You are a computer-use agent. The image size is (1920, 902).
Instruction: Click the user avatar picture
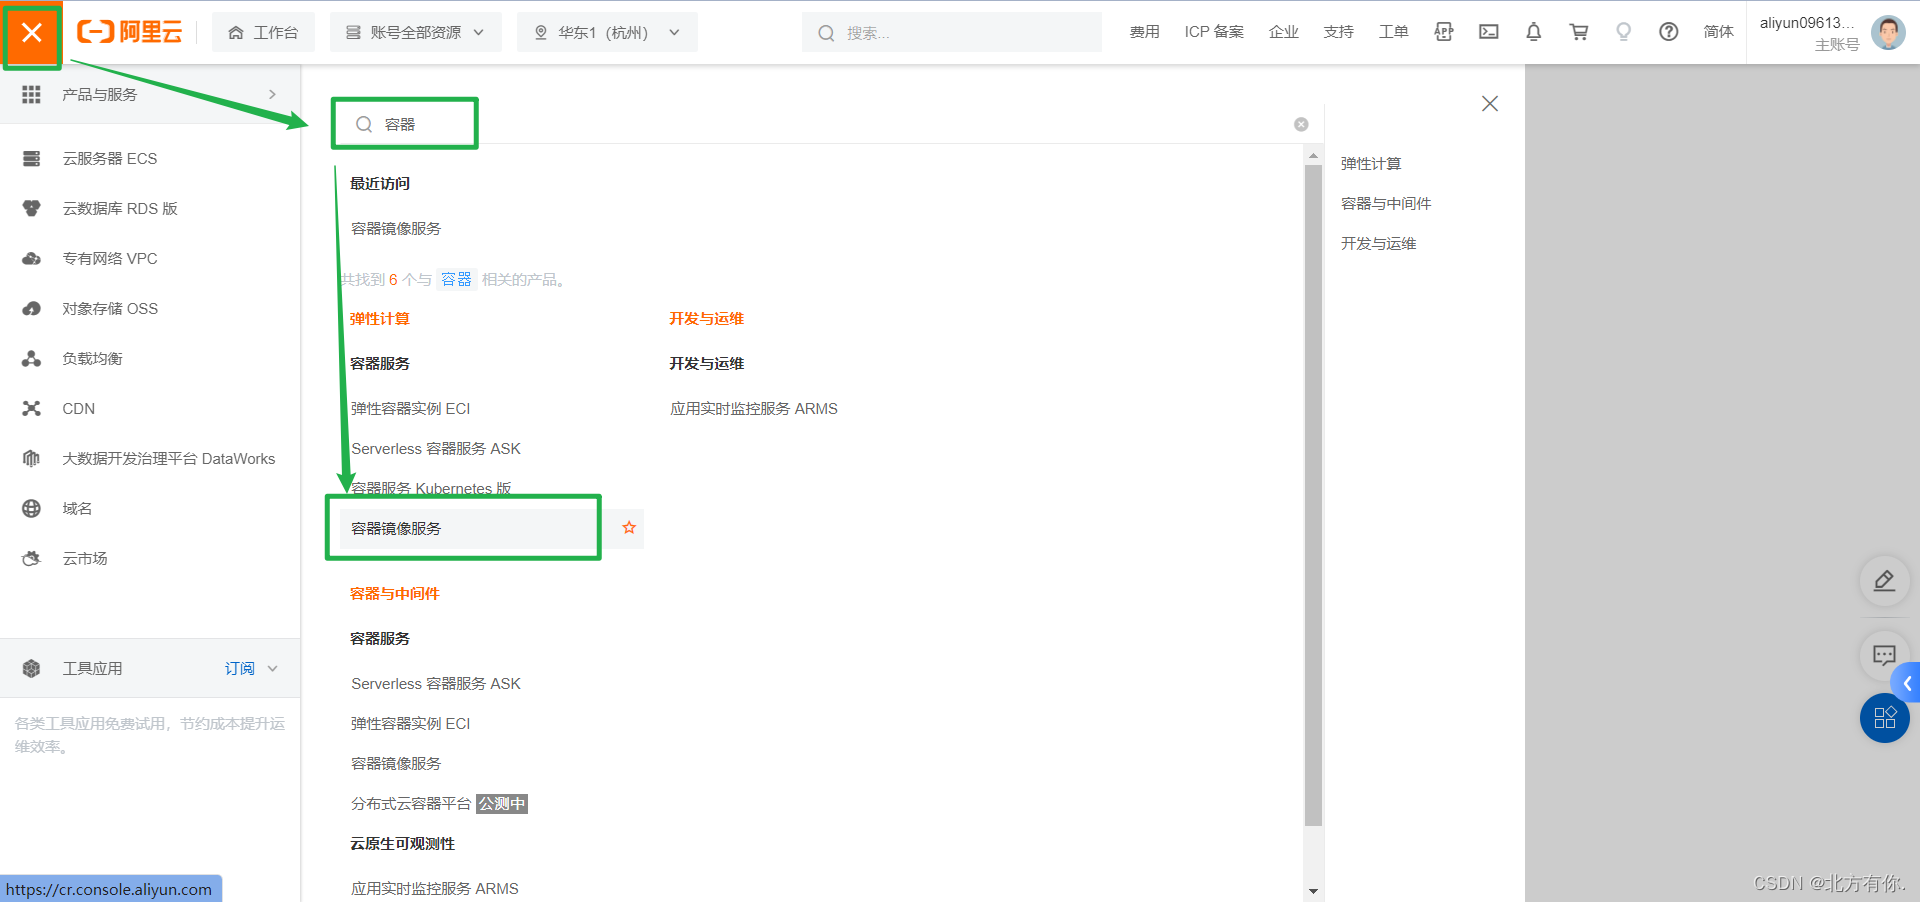tap(1888, 32)
